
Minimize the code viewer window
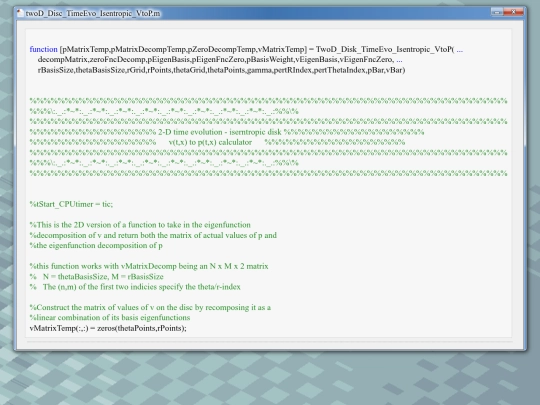coord(497,12)
